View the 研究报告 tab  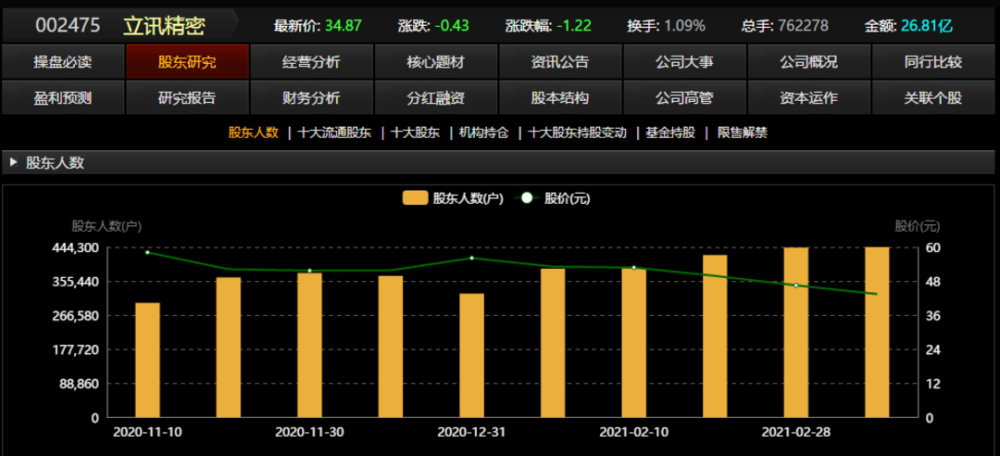[x=187, y=98]
